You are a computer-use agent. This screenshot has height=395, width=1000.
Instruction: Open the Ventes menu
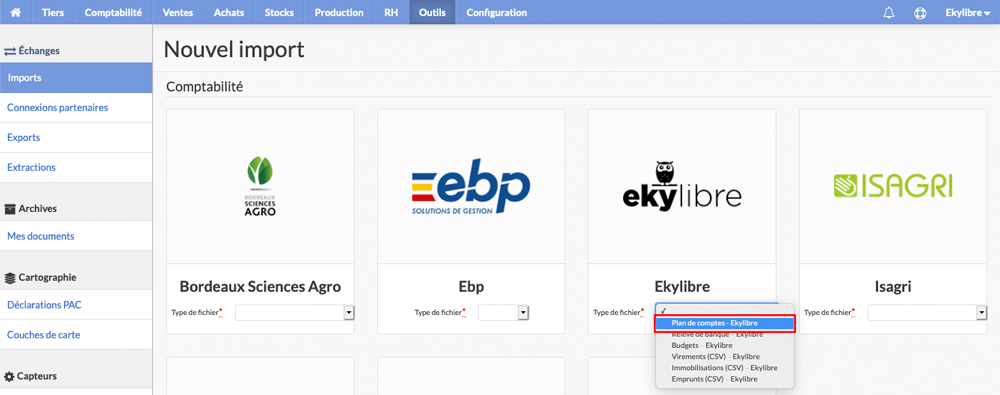click(178, 12)
